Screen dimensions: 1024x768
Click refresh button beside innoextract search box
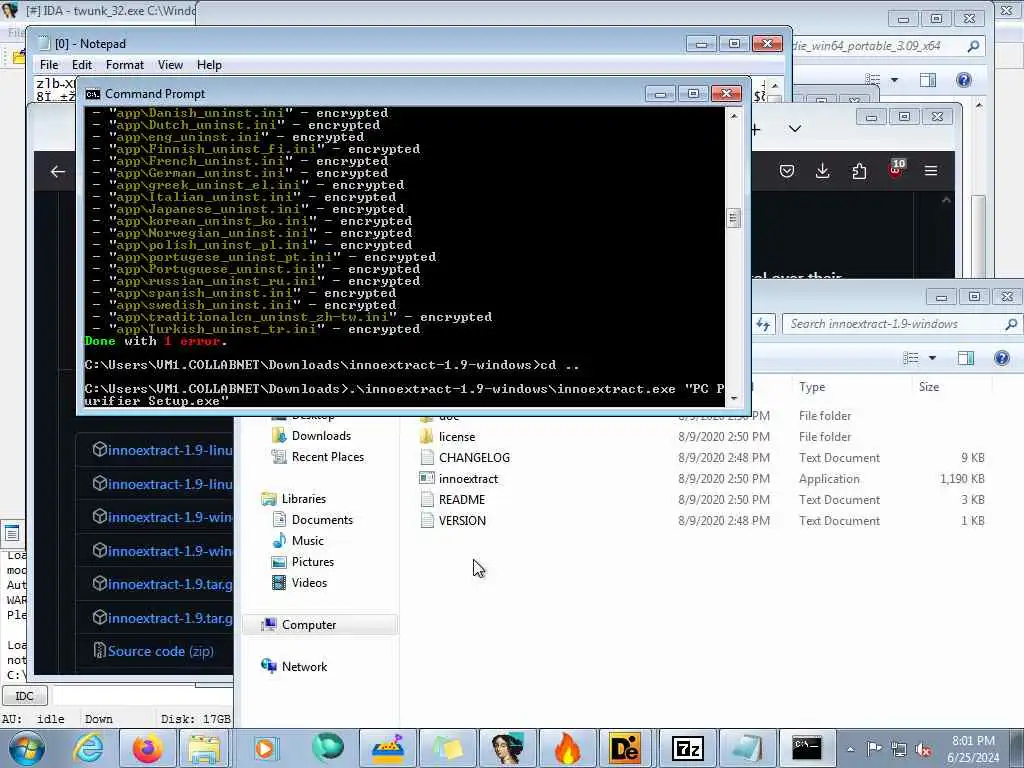click(763, 324)
